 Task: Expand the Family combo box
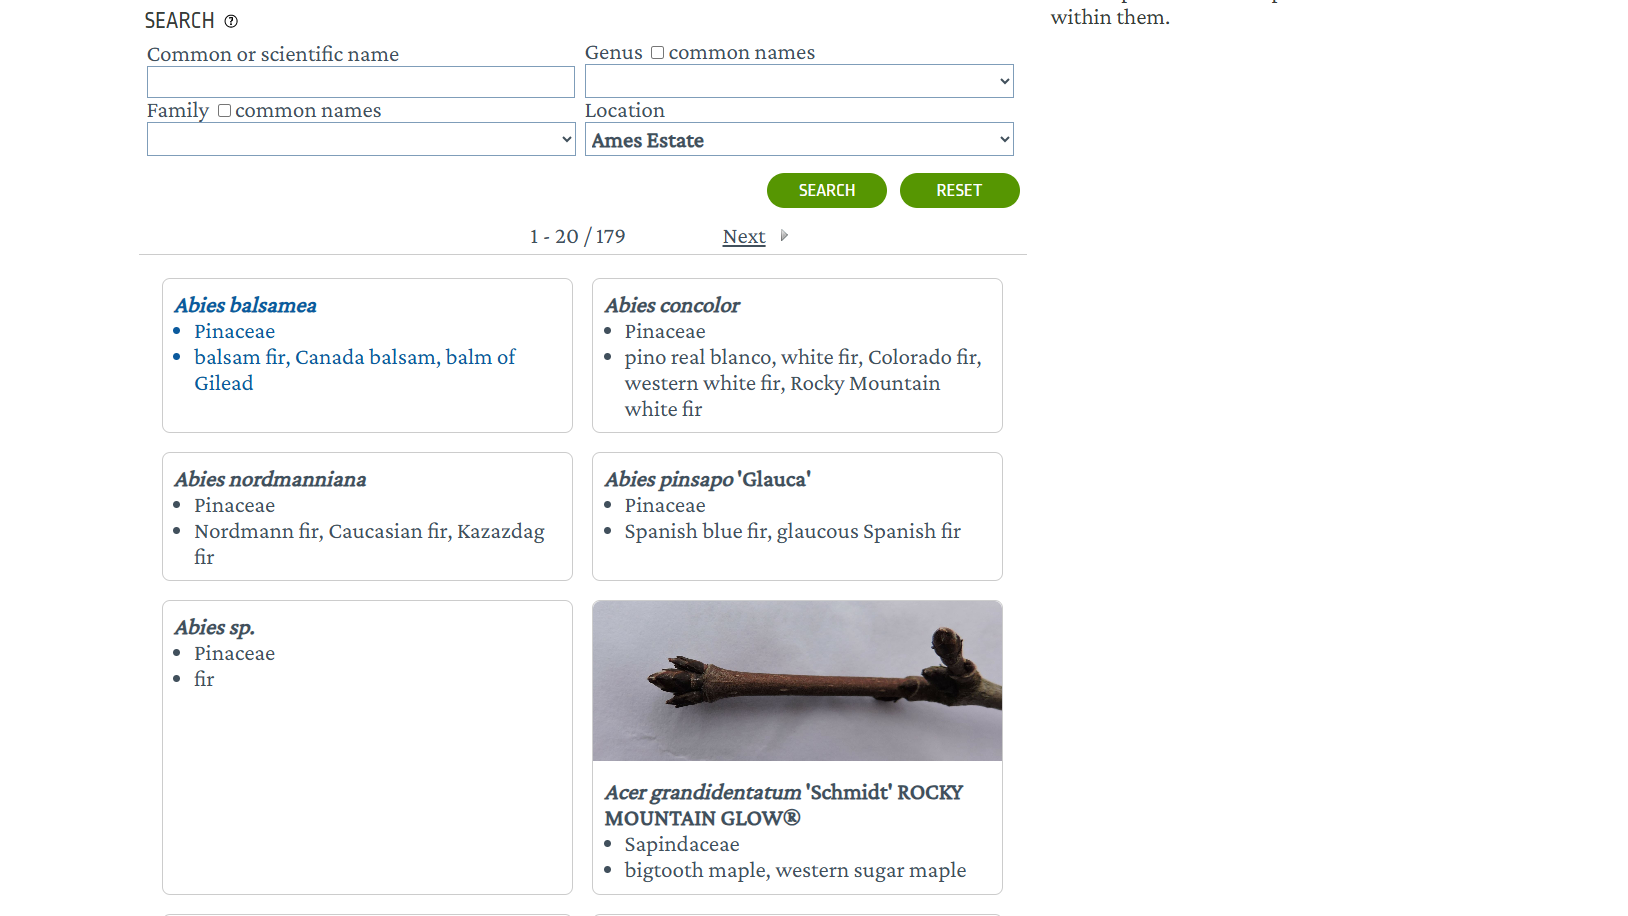[361, 139]
